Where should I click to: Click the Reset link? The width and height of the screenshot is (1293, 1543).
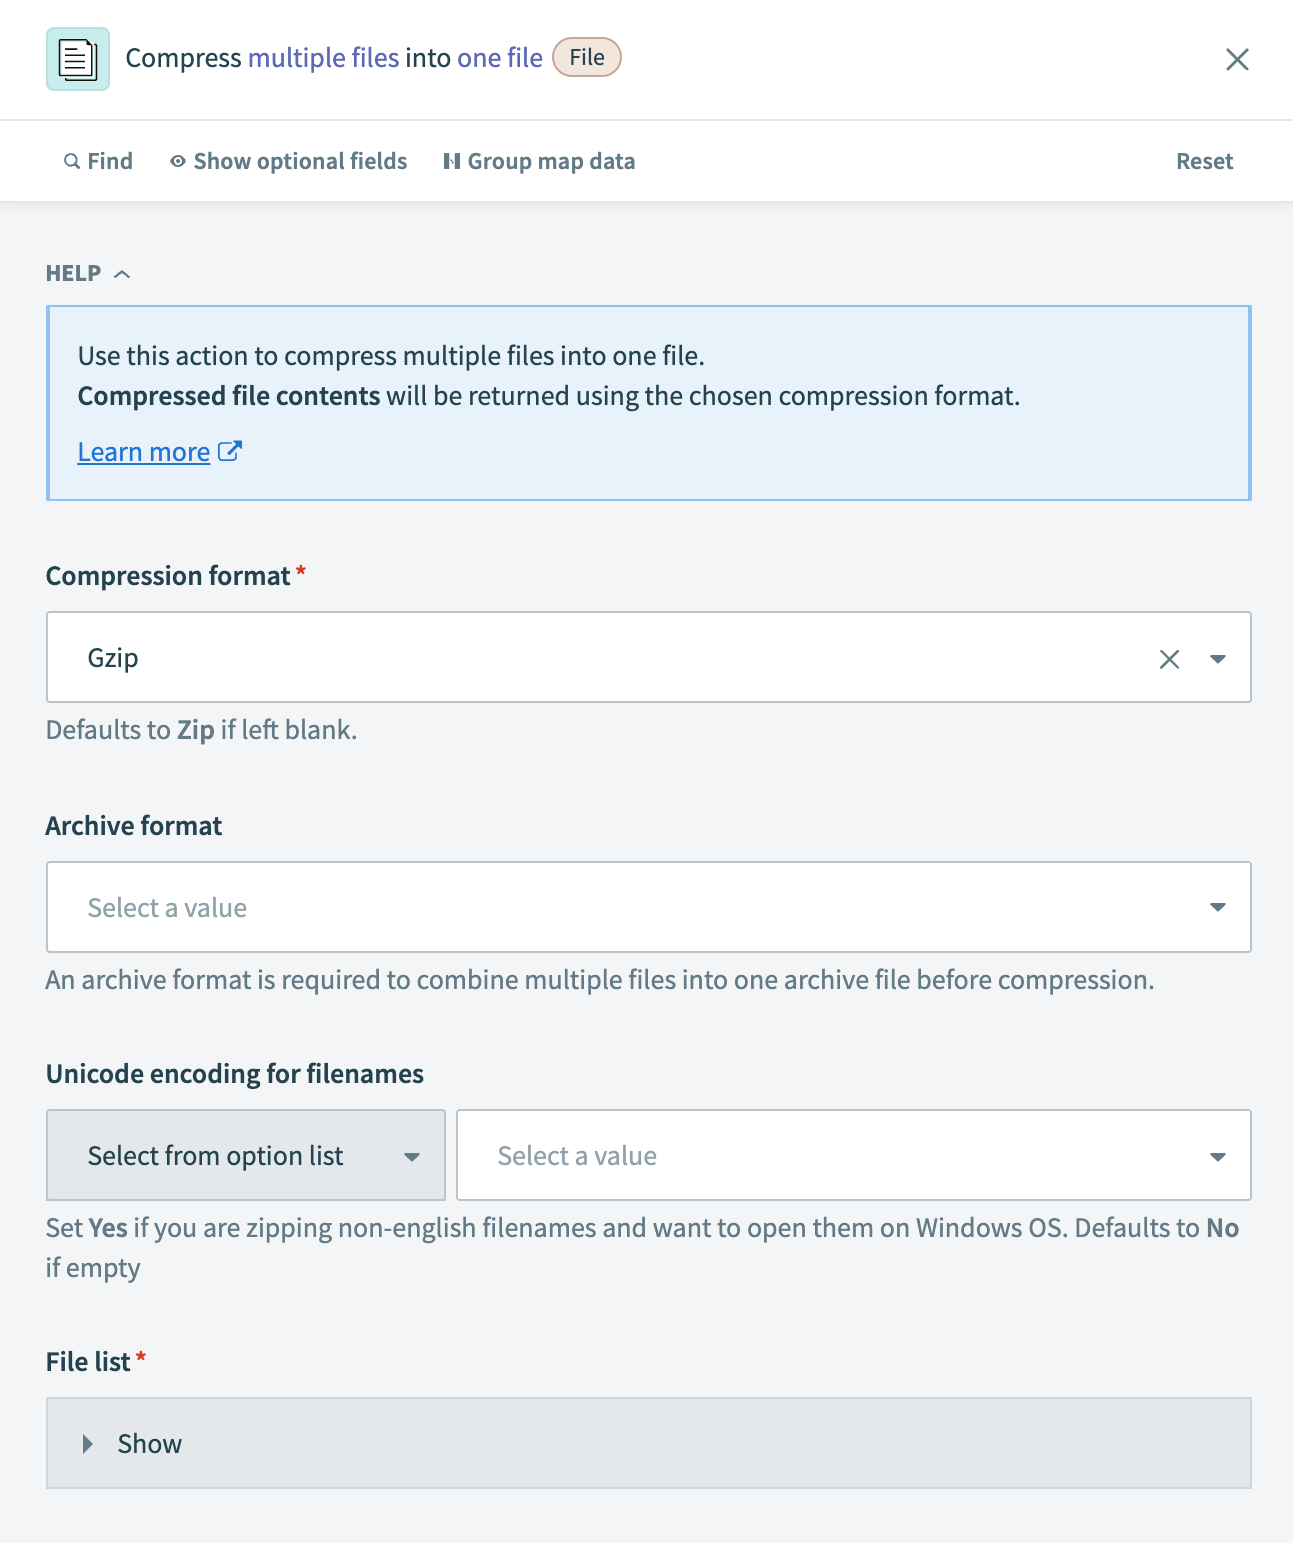coord(1204,161)
